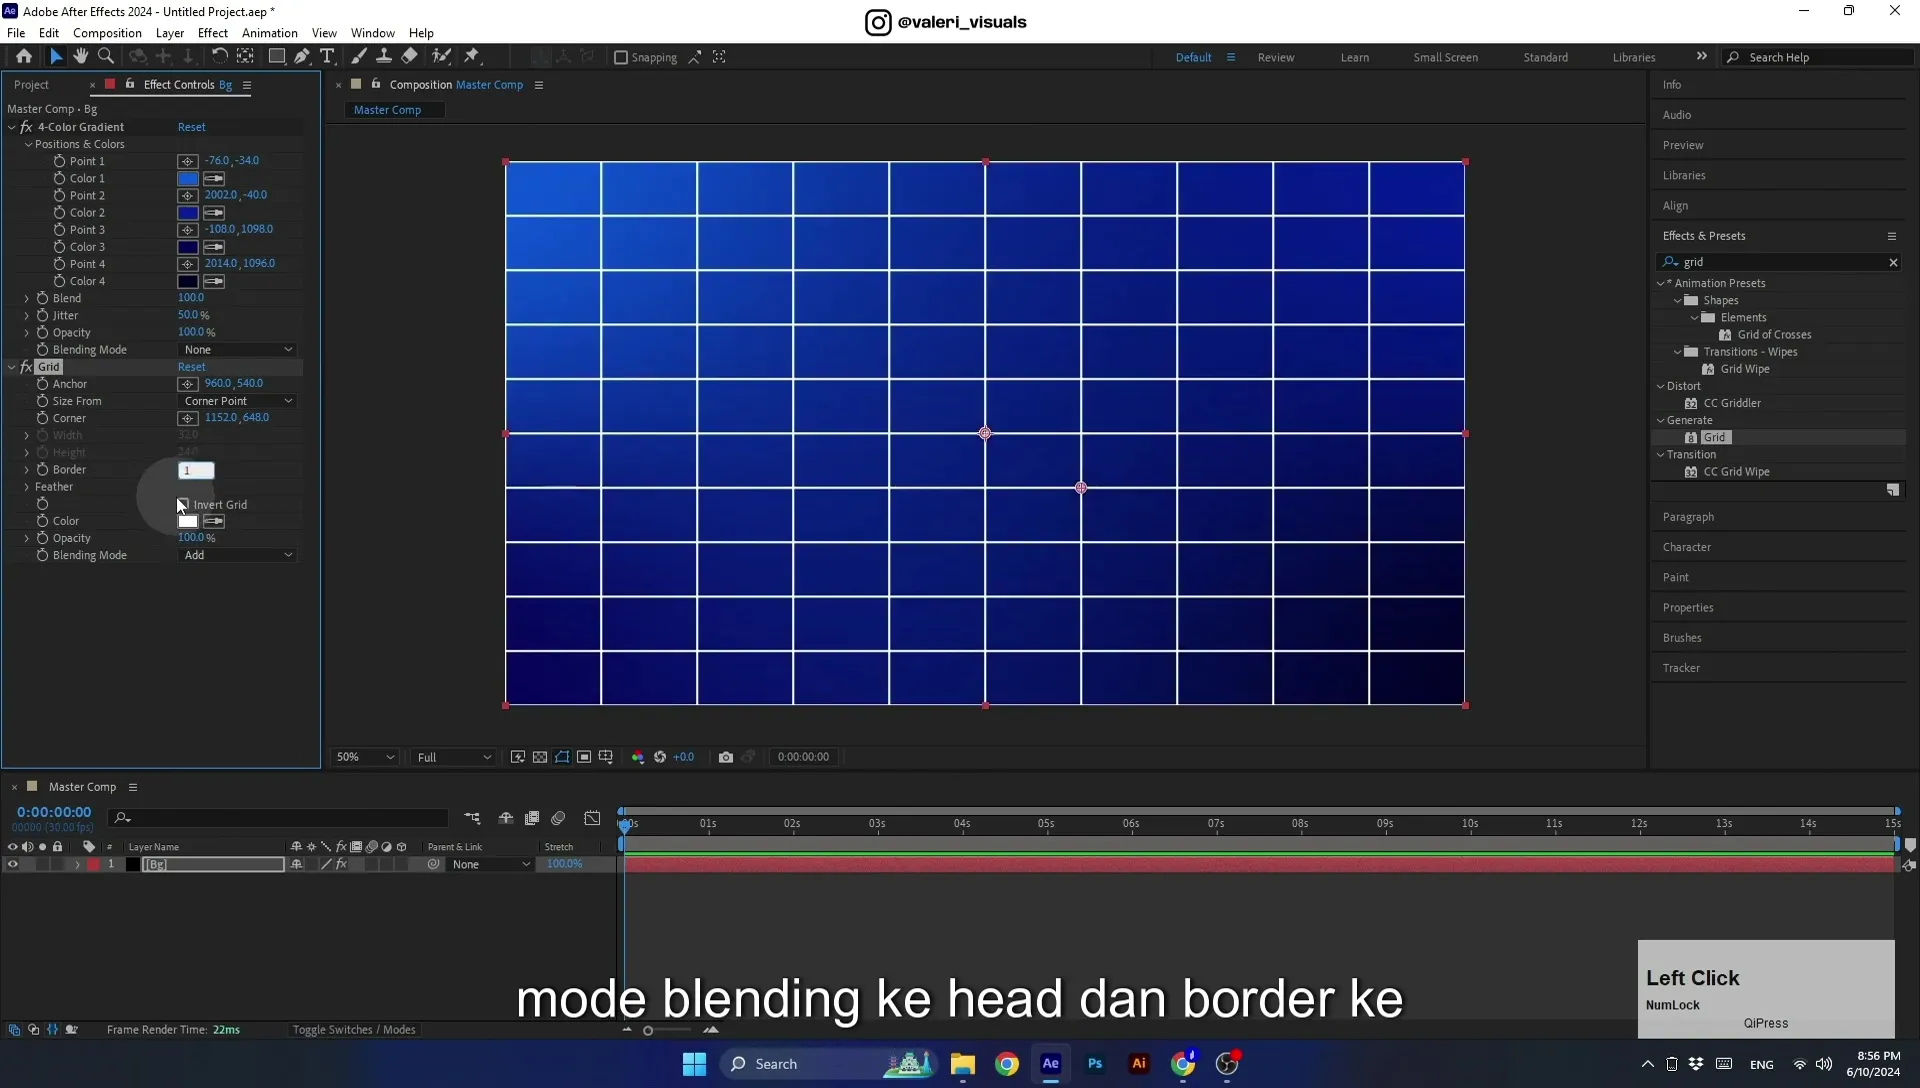
Task: Switch to the Review workspace
Action: tap(1276, 57)
